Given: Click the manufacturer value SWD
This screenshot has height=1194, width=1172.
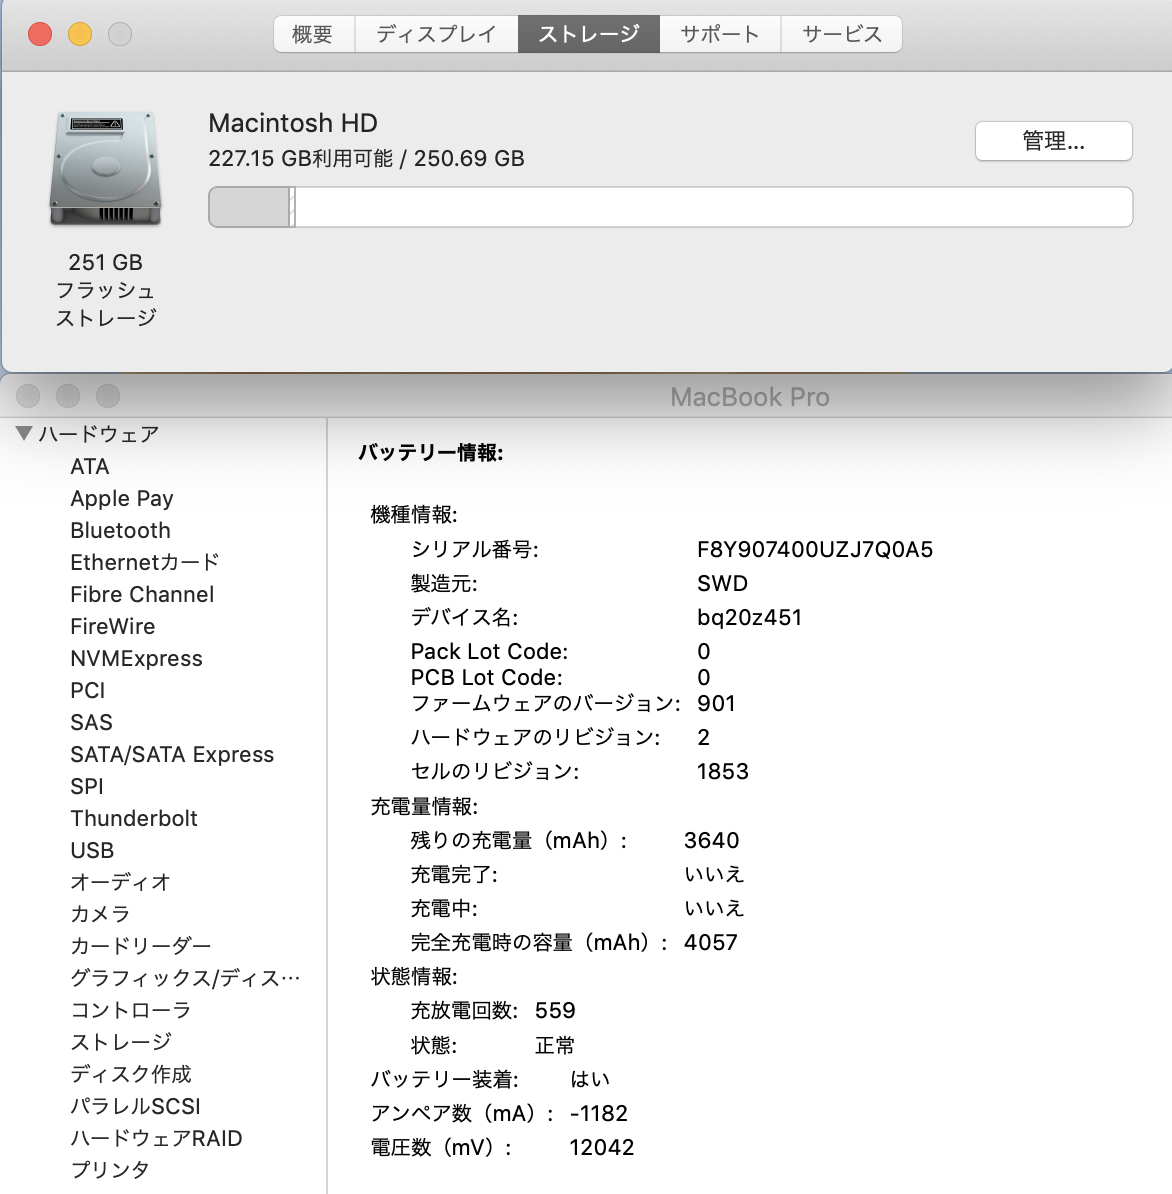Looking at the screenshot, I should (722, 583).
